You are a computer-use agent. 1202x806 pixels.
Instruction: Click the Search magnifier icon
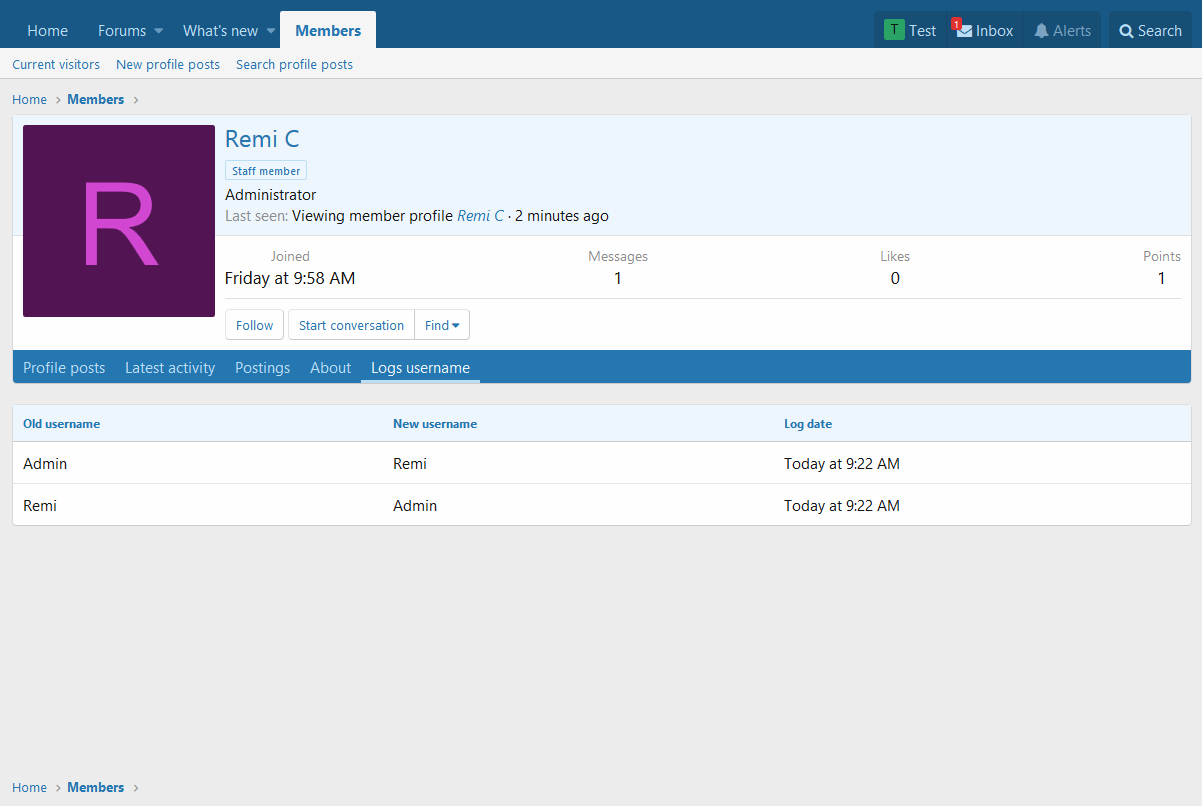1126,31
